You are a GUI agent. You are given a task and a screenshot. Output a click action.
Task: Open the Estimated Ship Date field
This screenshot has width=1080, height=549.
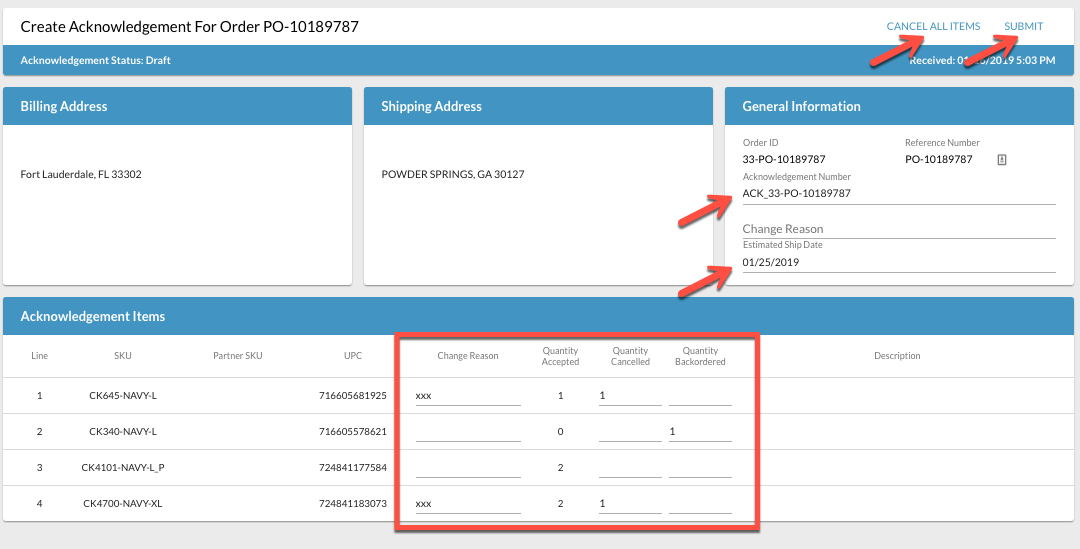(898, 263)
